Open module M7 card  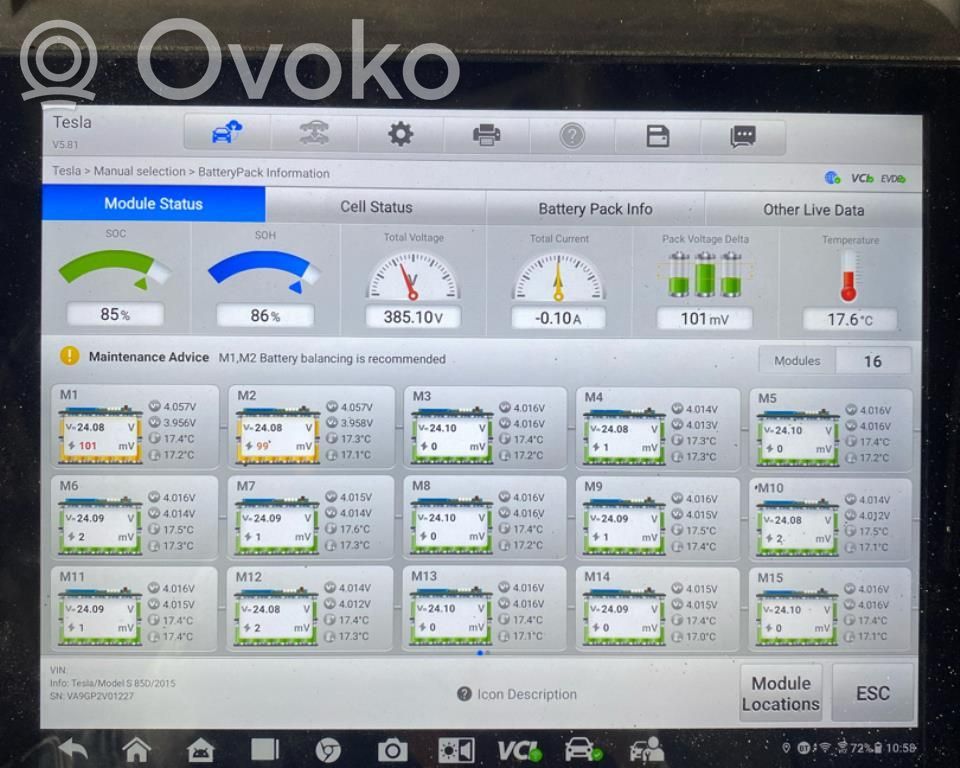click(x=310, y=518)
